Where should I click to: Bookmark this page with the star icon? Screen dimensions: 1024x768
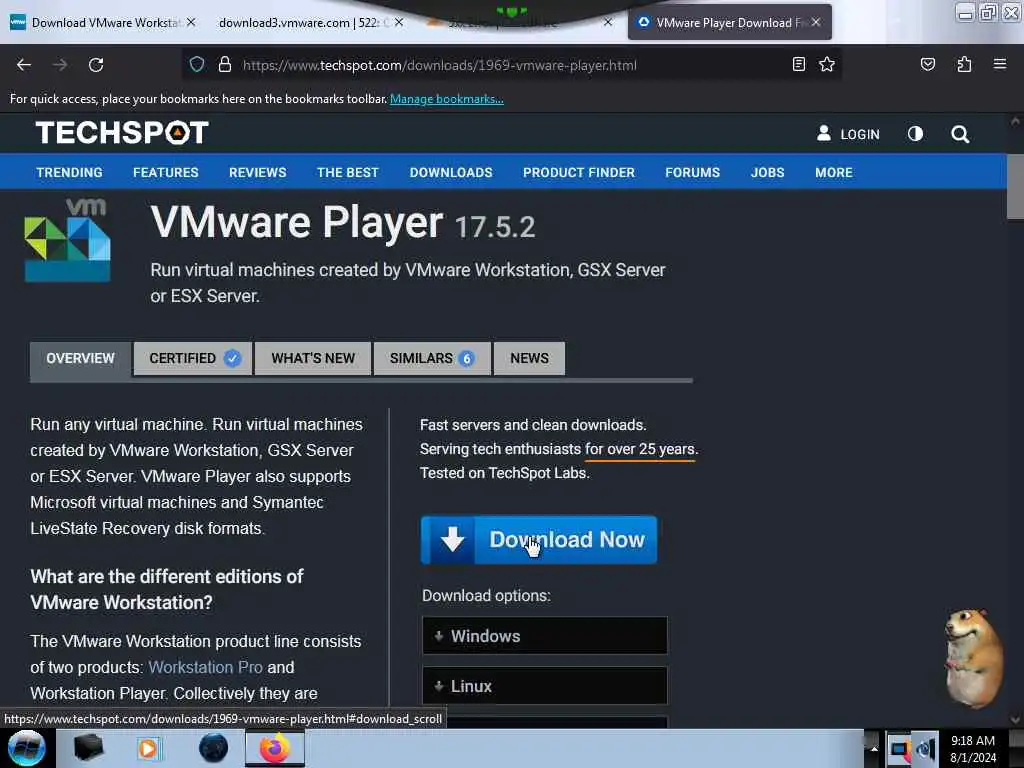click(x=827, y=64)
